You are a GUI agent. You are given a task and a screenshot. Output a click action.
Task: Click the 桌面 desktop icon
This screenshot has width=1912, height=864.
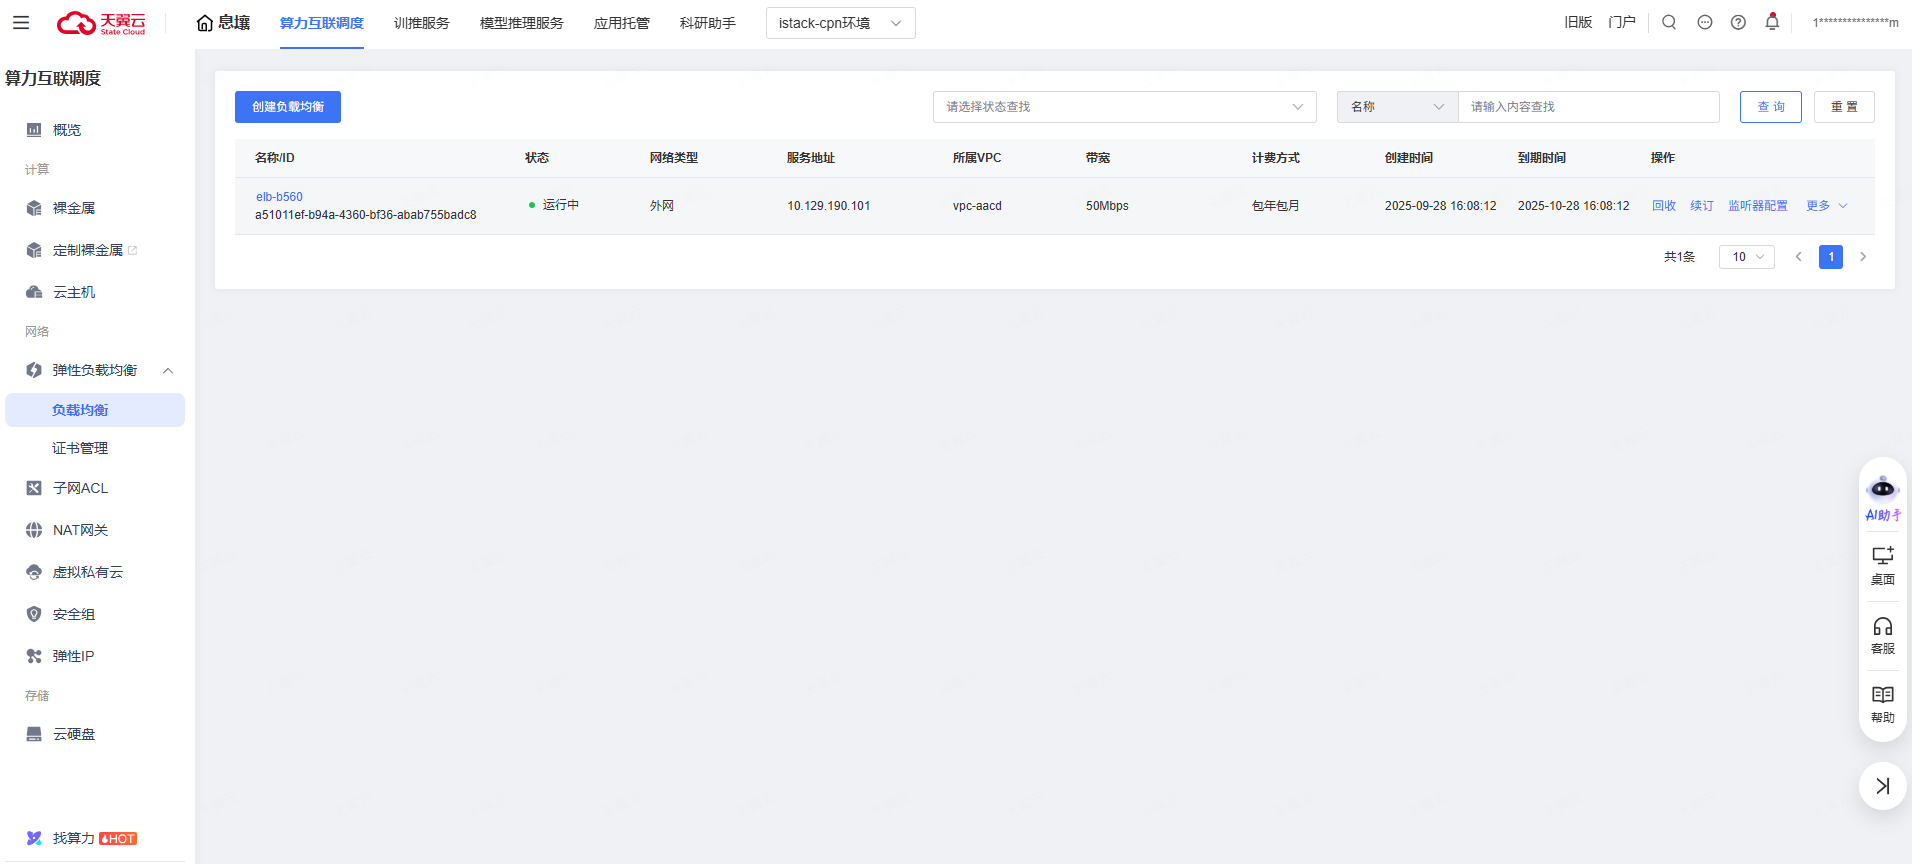click(x=1882, y=565)
